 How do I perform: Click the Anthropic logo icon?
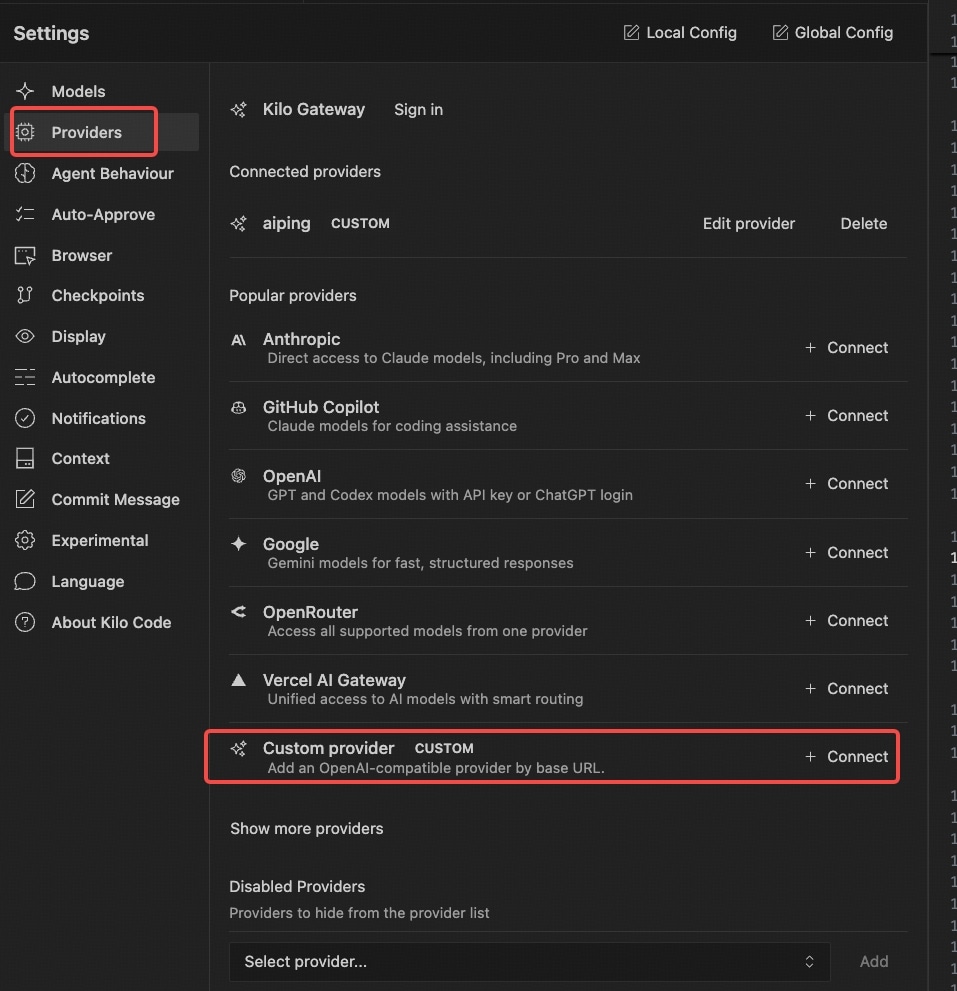pyautogui.click(x=238, y=340)
